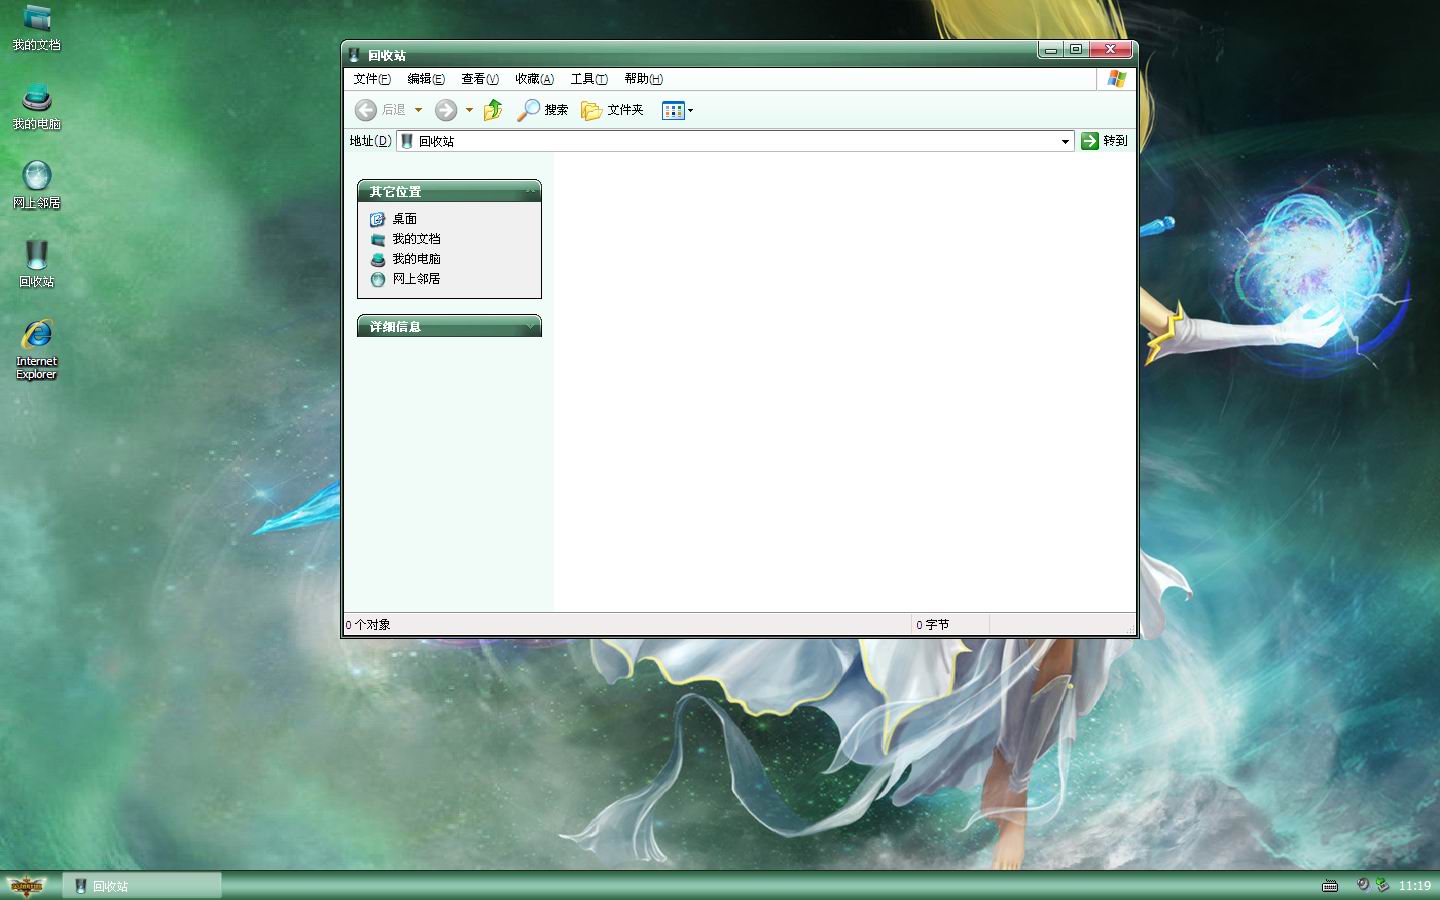Click the safely remove hardware tray icon
This screenshot has width=1440, height=900.
coord(1382,884)
